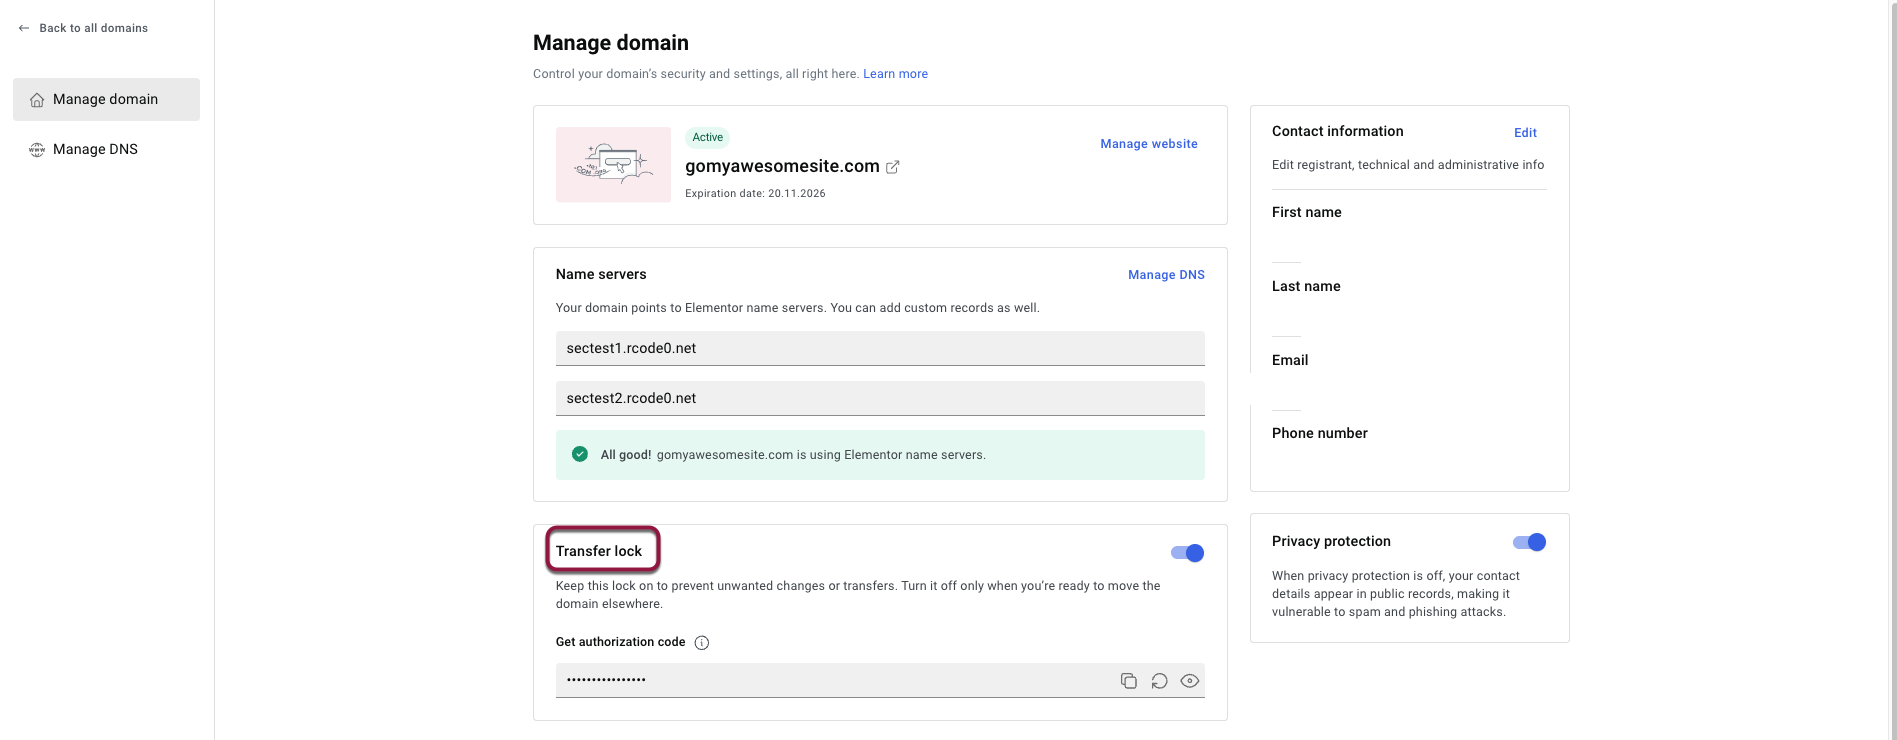
Task: Open Manage DNS from the sidebar
Action: coord(95,149)
